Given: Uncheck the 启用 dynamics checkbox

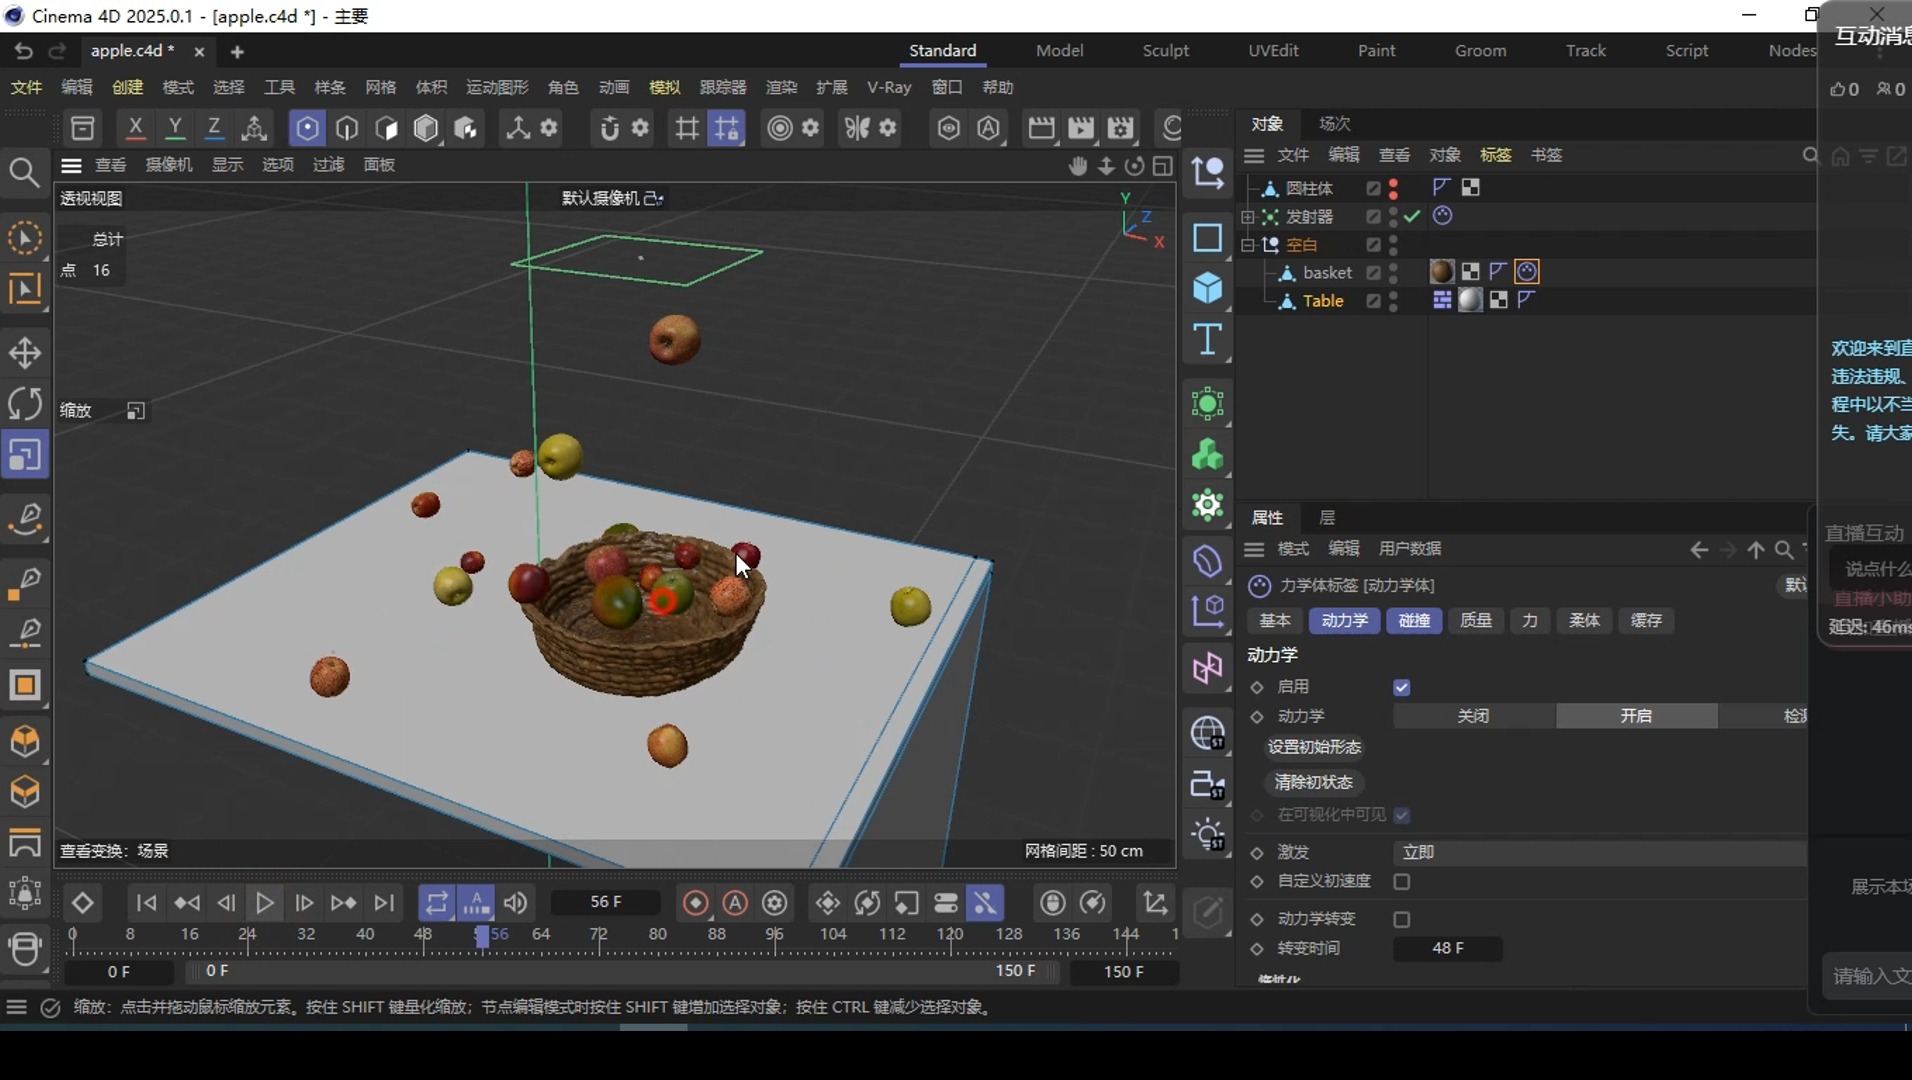Looking at the screenshot, I should (x=1402, y=687).
